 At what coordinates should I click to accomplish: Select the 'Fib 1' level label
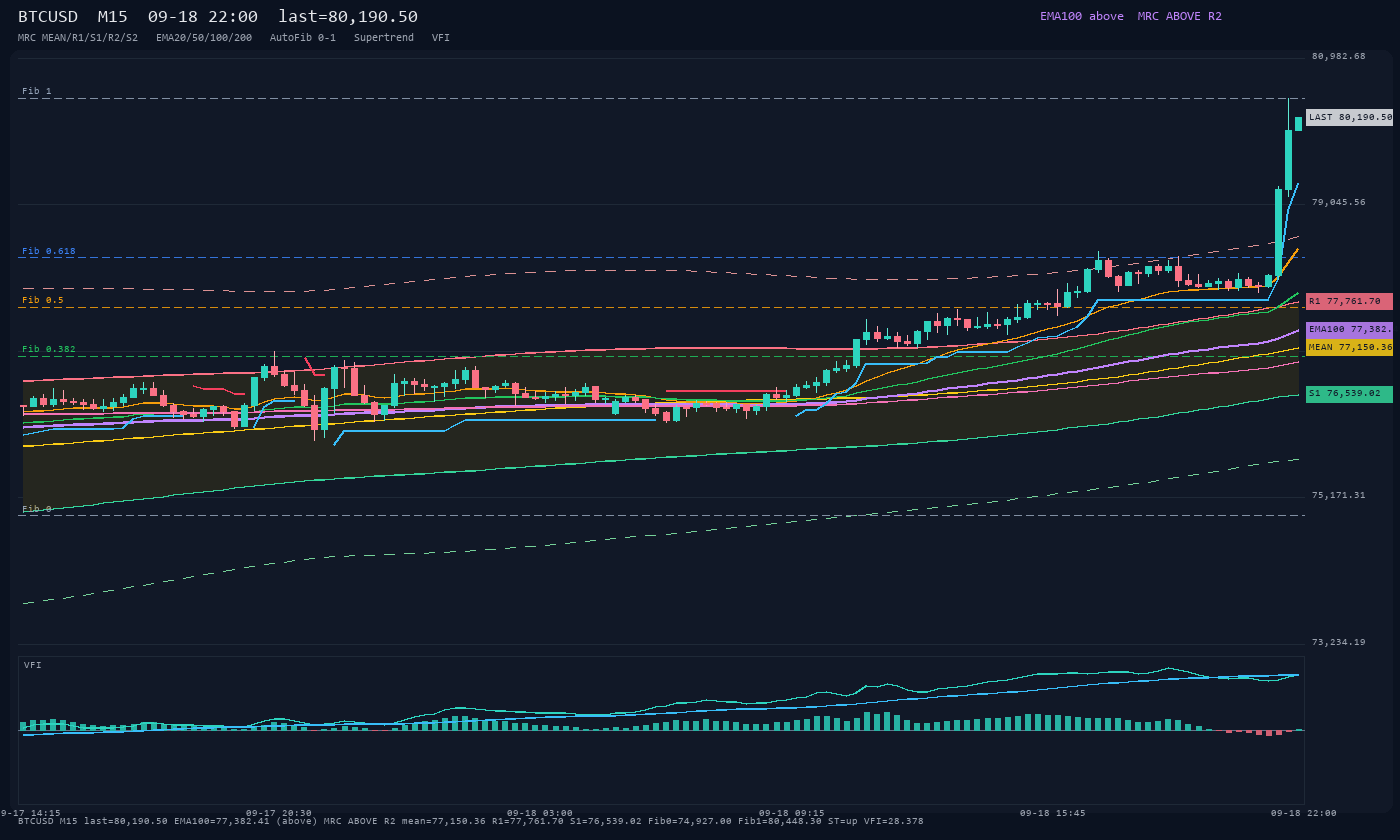[x=37, y=91]
